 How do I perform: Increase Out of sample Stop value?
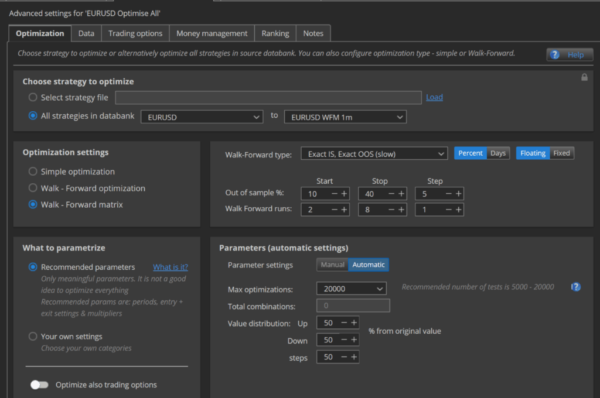click(x=401, y=194)
